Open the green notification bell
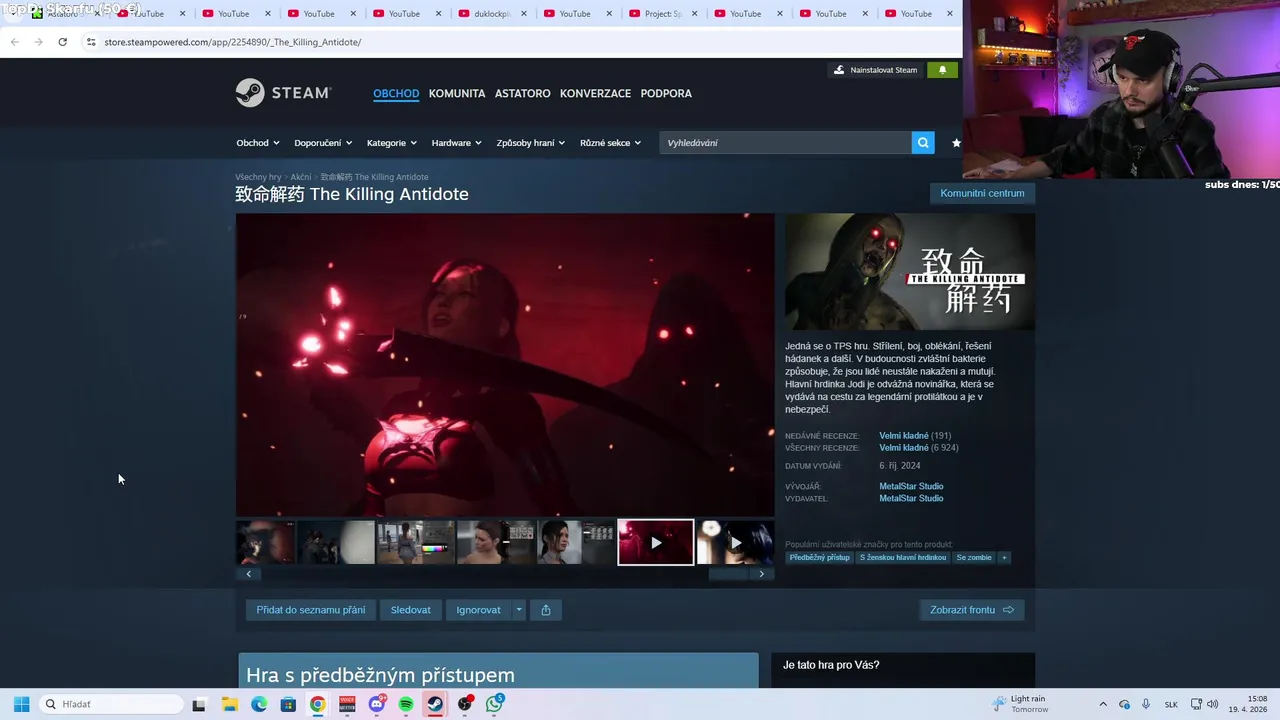Screen dimensions: 1280x720 (x=942, y=70)
